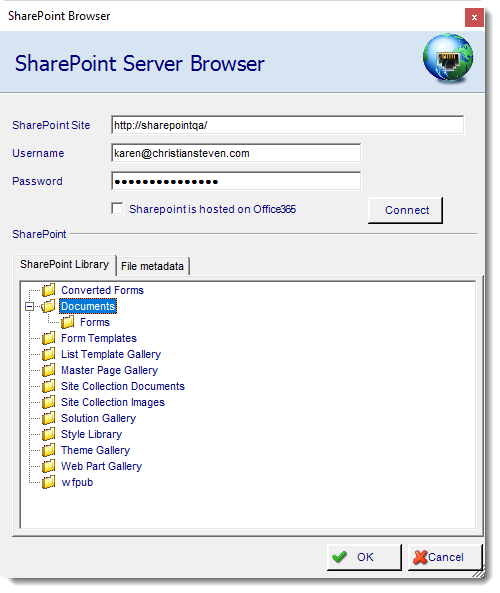Select the Forms subfolder label
Screen dimensions: 500x593
[95, 322]
